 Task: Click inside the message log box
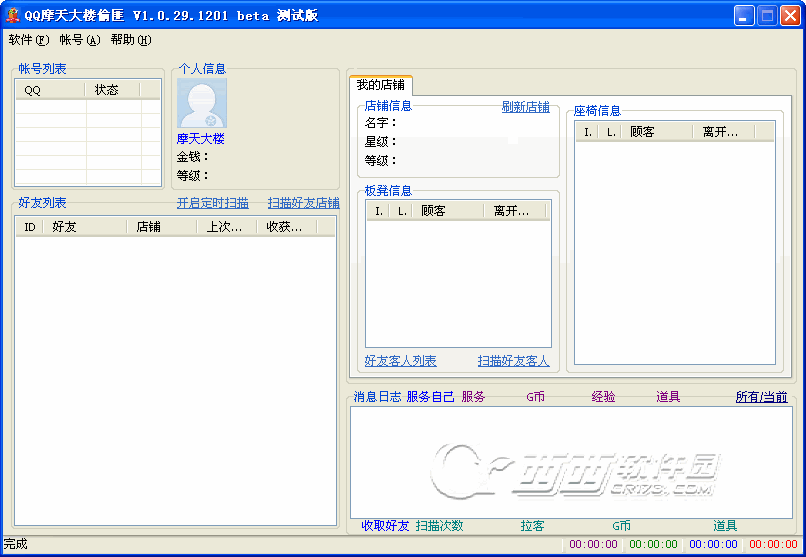coord(571,462)
